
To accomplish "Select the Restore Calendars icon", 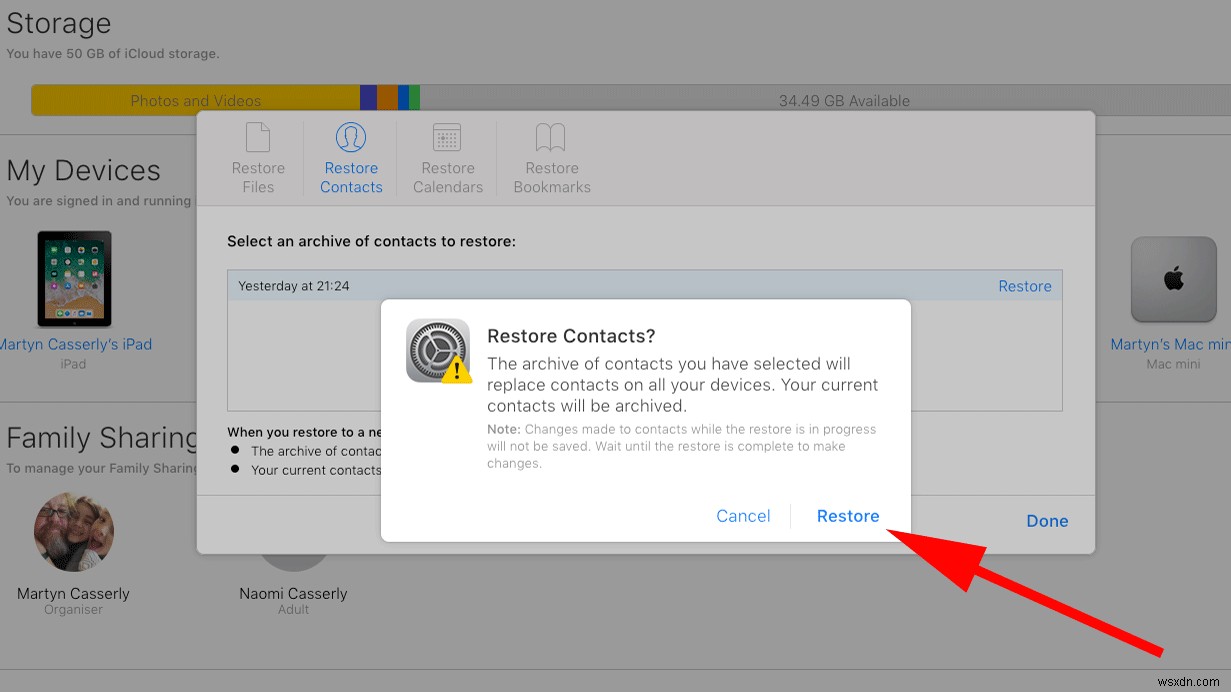I will click(x=447, y=138).
